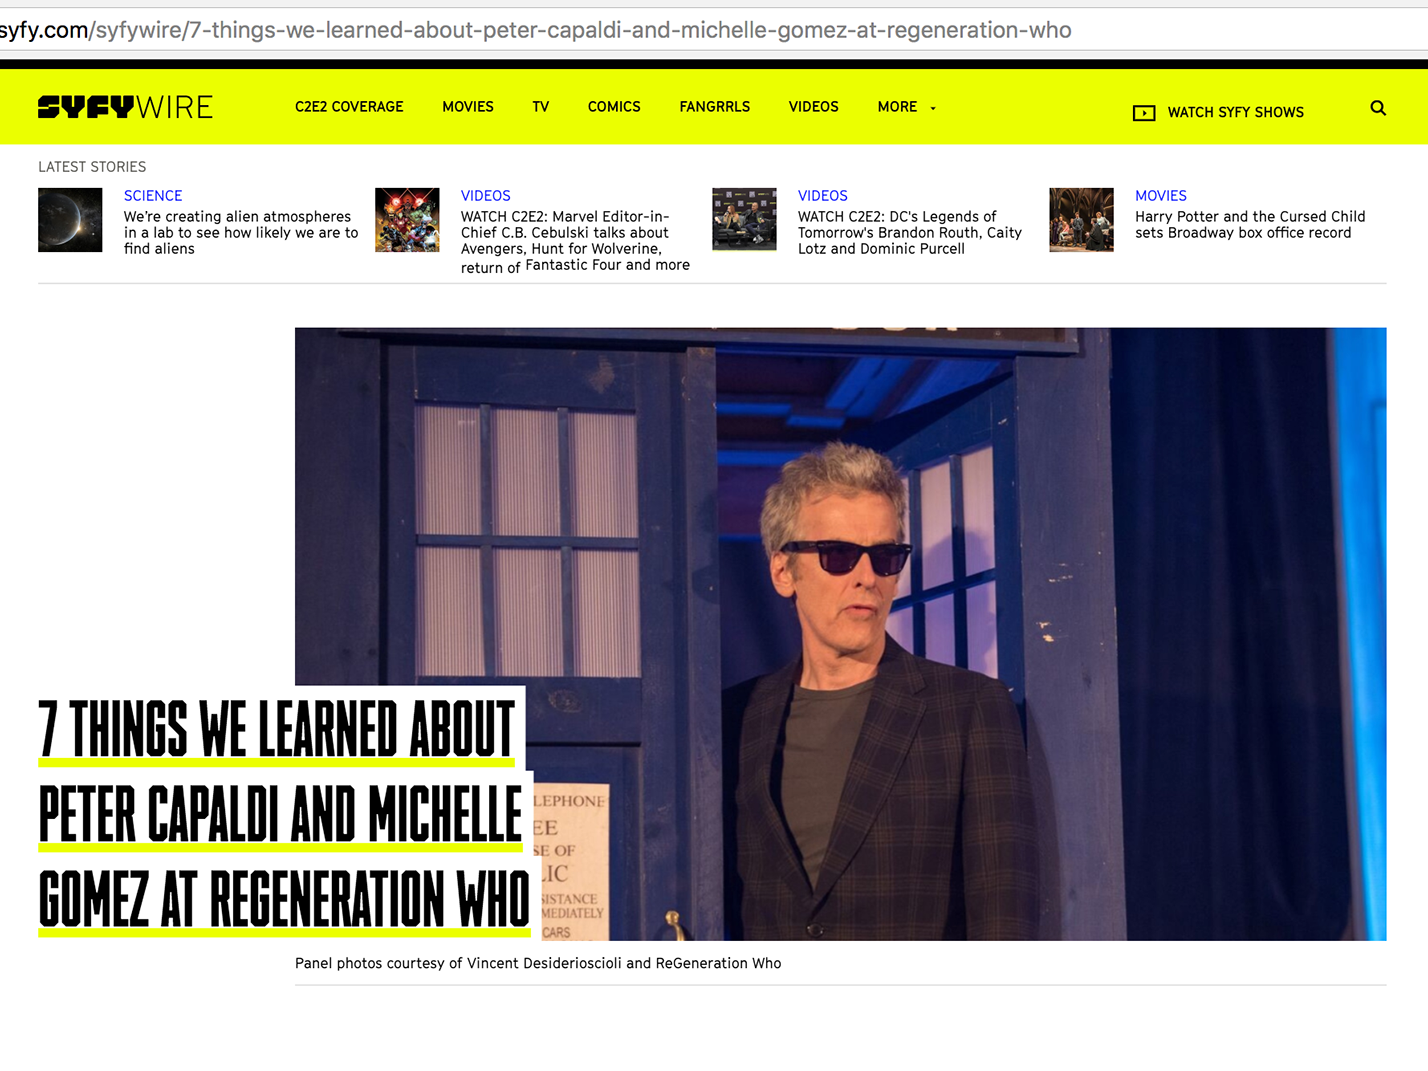Click MORE in navigation bar
Screen dimensions: 1428x1071
click(897, 107)
